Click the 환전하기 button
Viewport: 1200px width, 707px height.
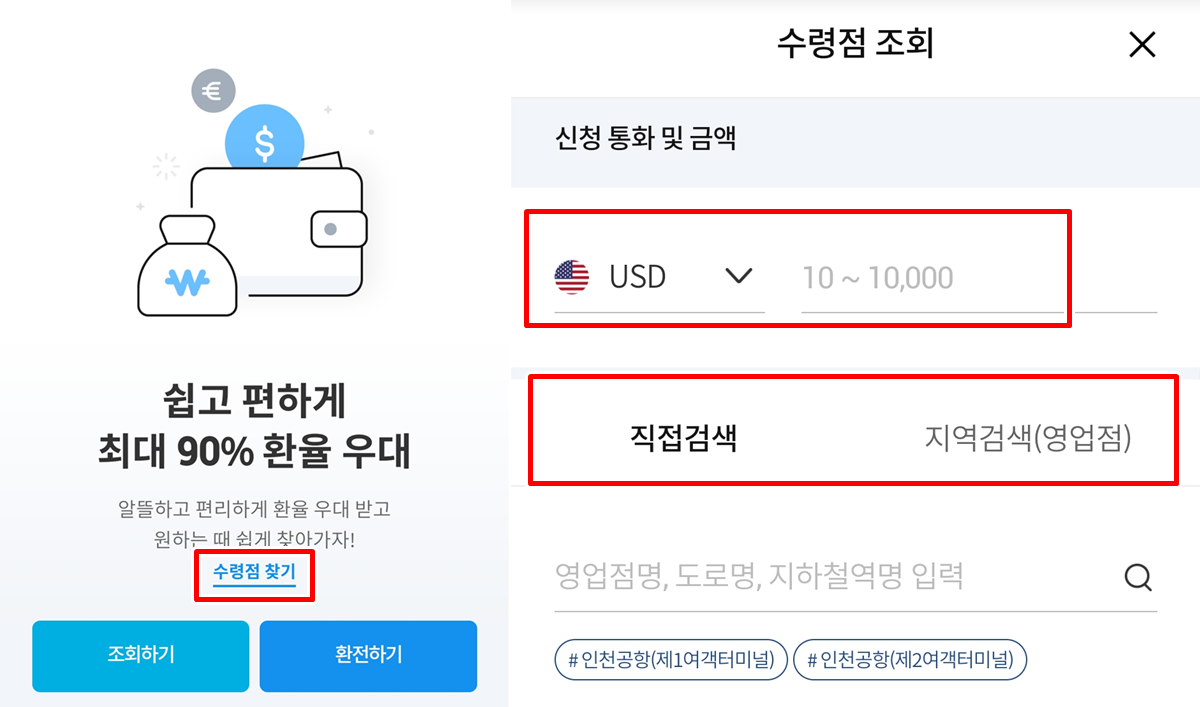(368, 656)
